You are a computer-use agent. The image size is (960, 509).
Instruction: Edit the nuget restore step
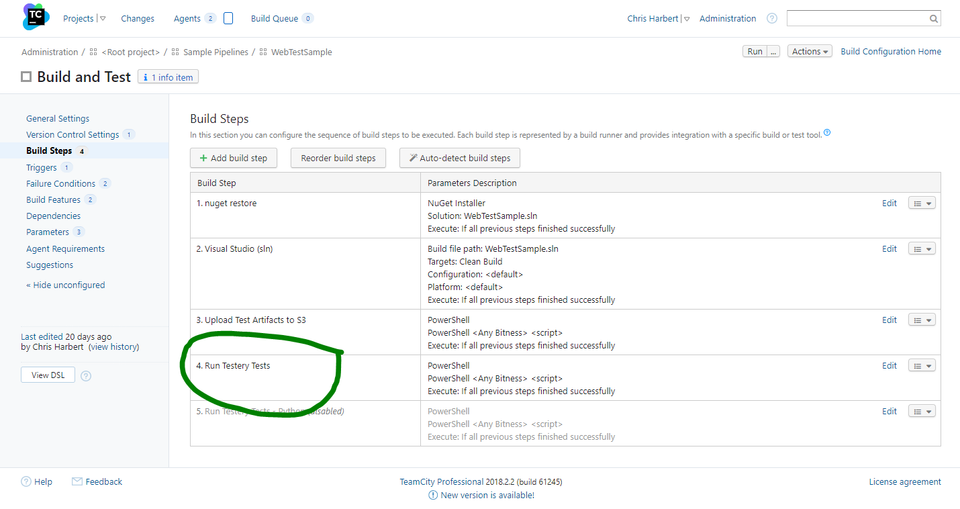pyautogui.click(x=889, y=203)
